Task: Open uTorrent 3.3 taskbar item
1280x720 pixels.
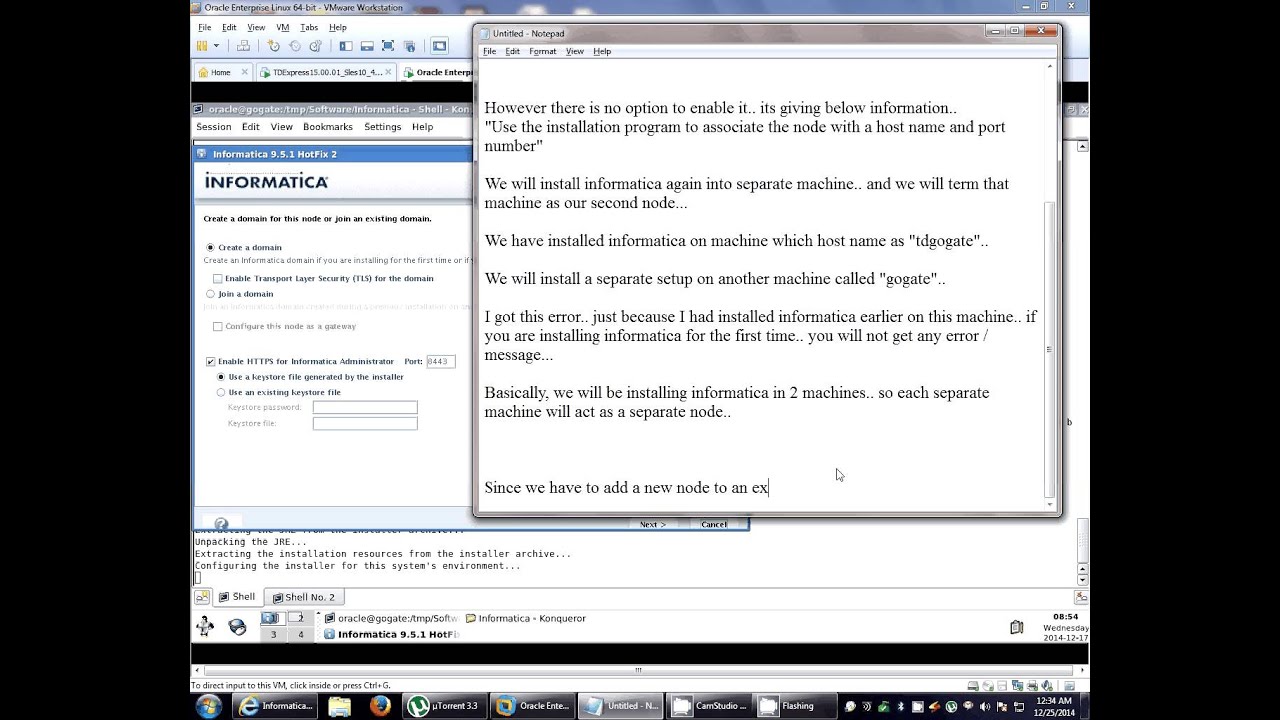Action: 444,706
